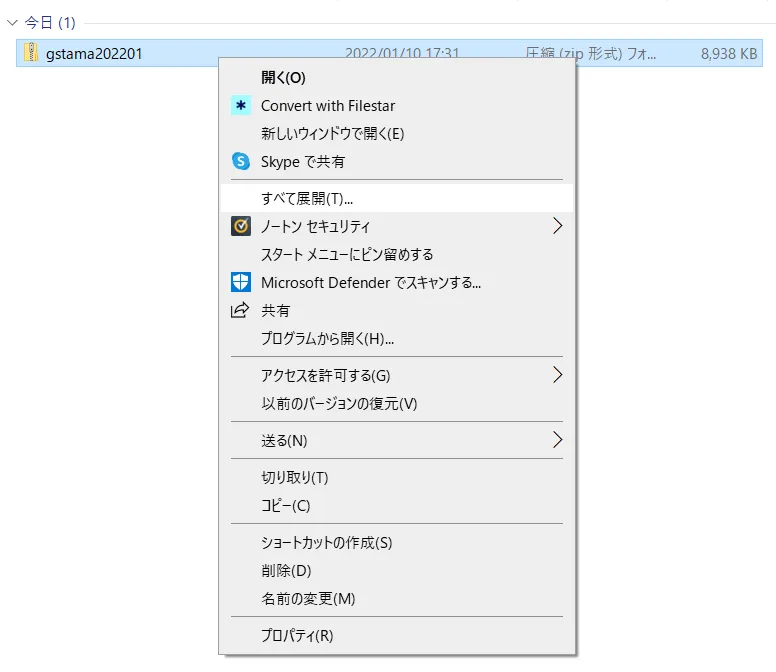Viewport: 776px width, 672px height.
Task: Choose 切り取り(T) to cut the file
Action: [295, 477]
